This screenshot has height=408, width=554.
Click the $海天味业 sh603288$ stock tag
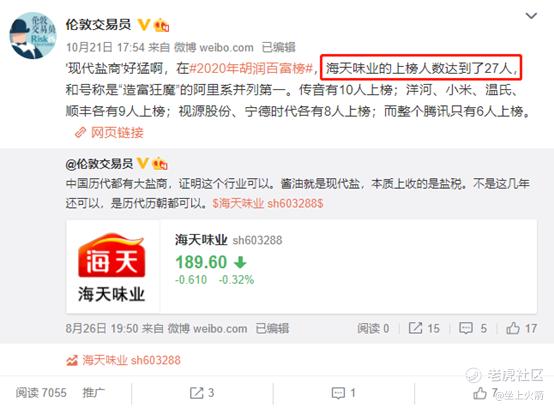point(268,203)
